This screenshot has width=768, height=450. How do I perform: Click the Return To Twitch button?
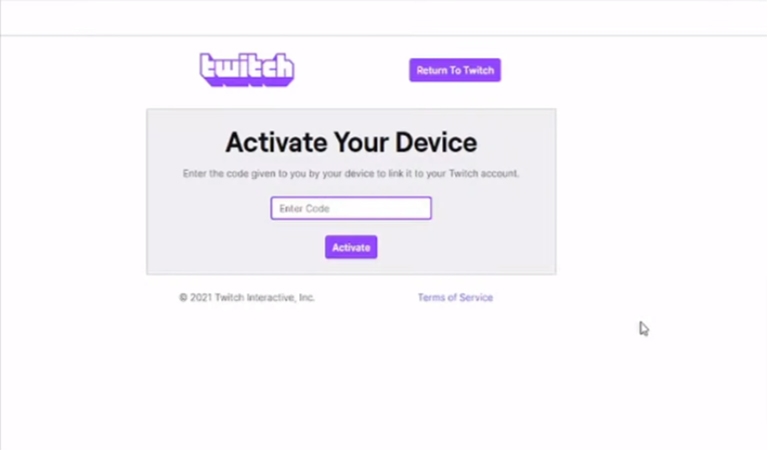click(455, 70)
